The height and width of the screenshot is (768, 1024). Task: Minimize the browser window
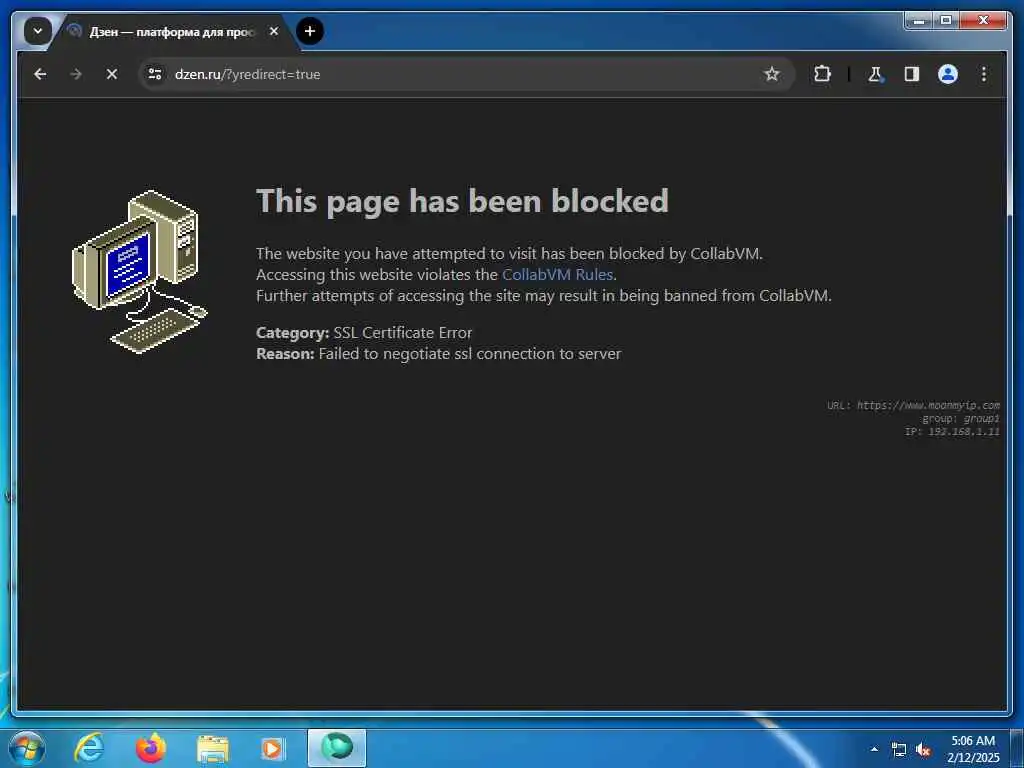(x=919, y=20)
